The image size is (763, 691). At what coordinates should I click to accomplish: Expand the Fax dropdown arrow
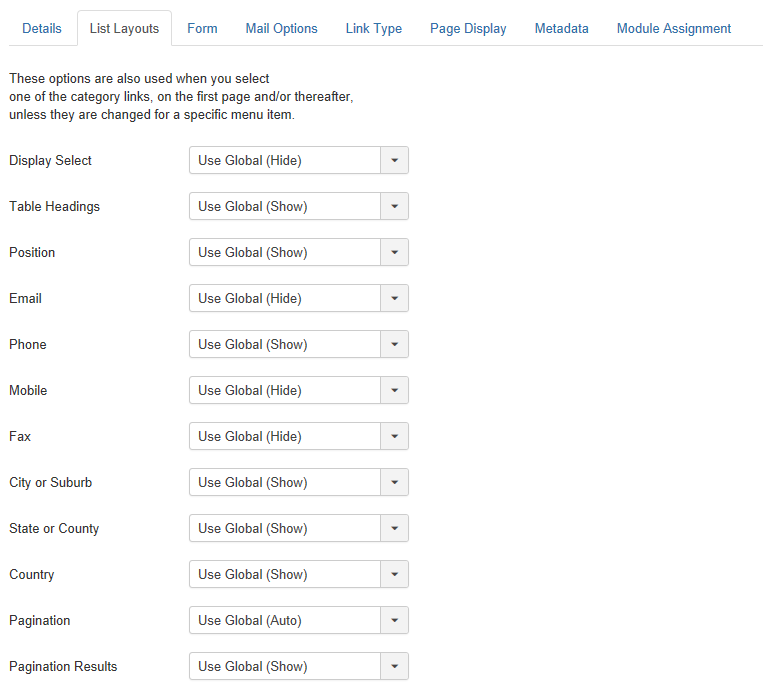click(x=395, y=436)
